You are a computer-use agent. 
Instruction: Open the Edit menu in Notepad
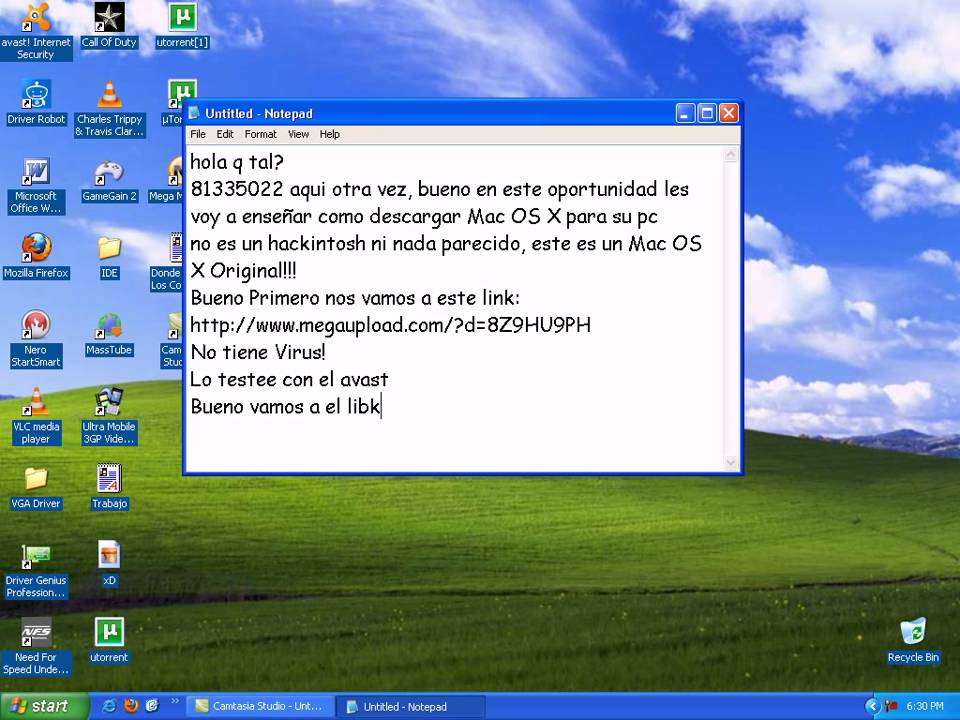pyautogui.click(x=225, y=134)
